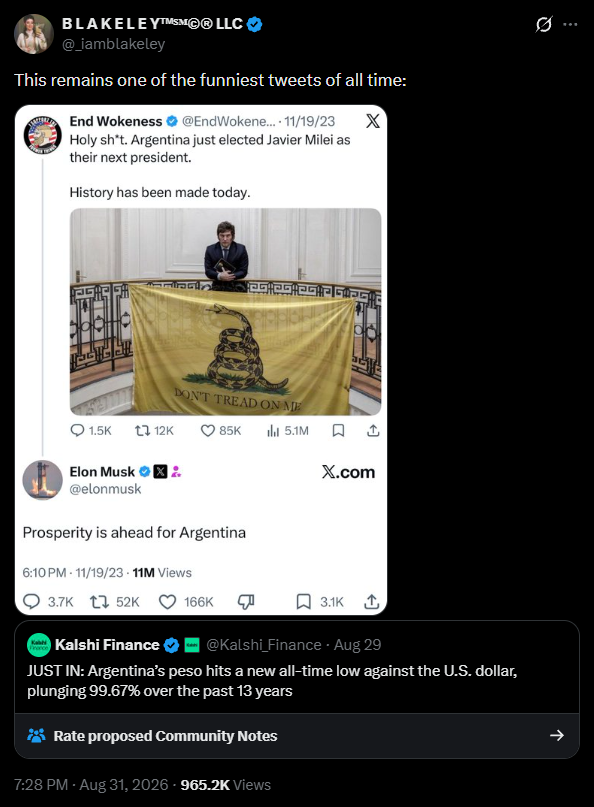Viewport: 594px width, 807px height.
Task: Click the Community Notes people icon
Action: (36, 736)
